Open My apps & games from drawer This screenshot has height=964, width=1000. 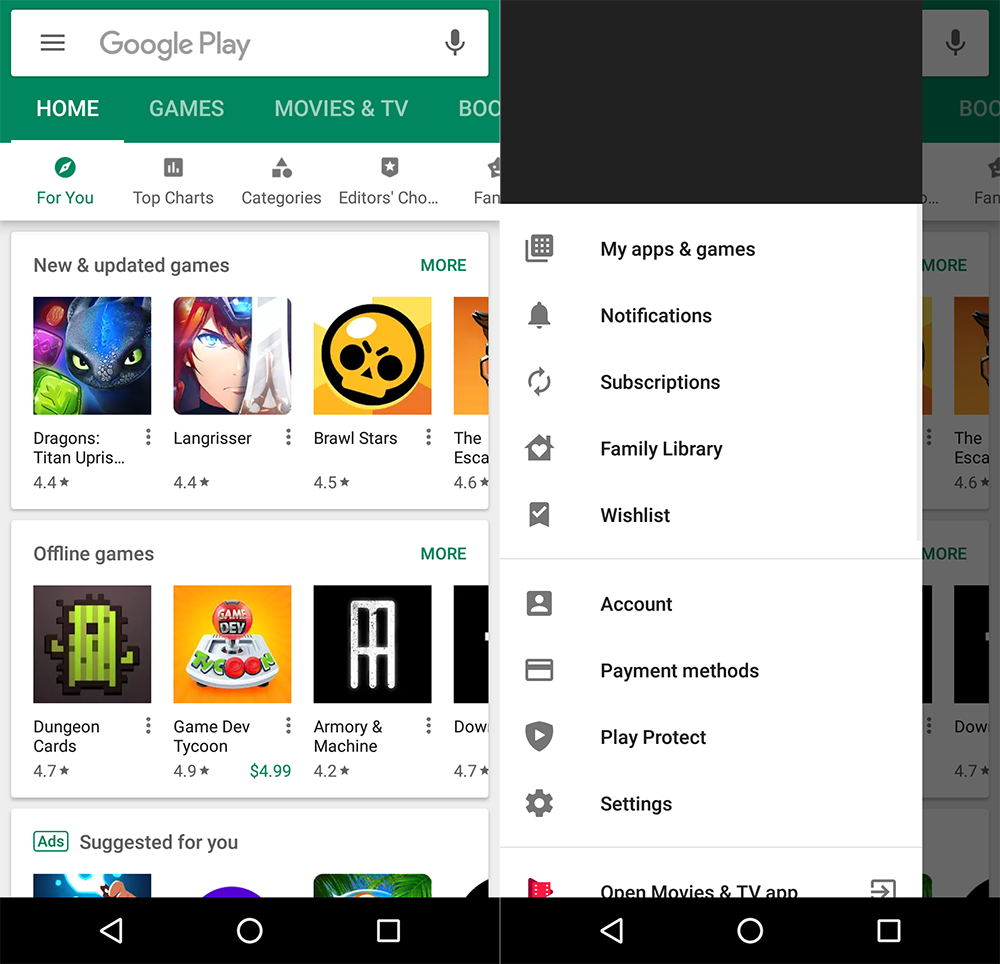coord(711,249)
